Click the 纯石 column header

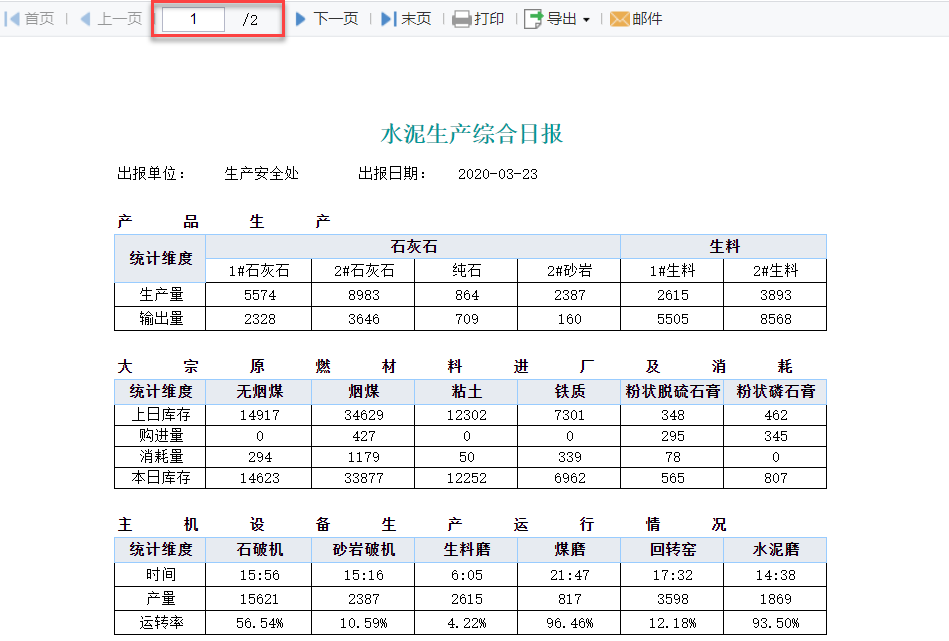[466, 271]
